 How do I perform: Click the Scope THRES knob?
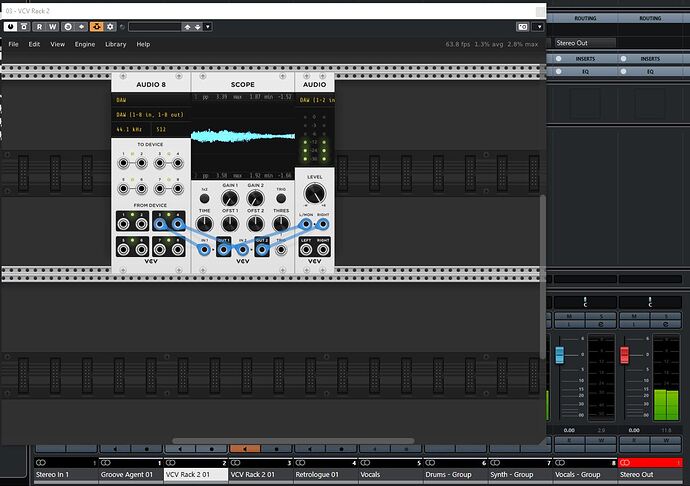tap(281, 224)
